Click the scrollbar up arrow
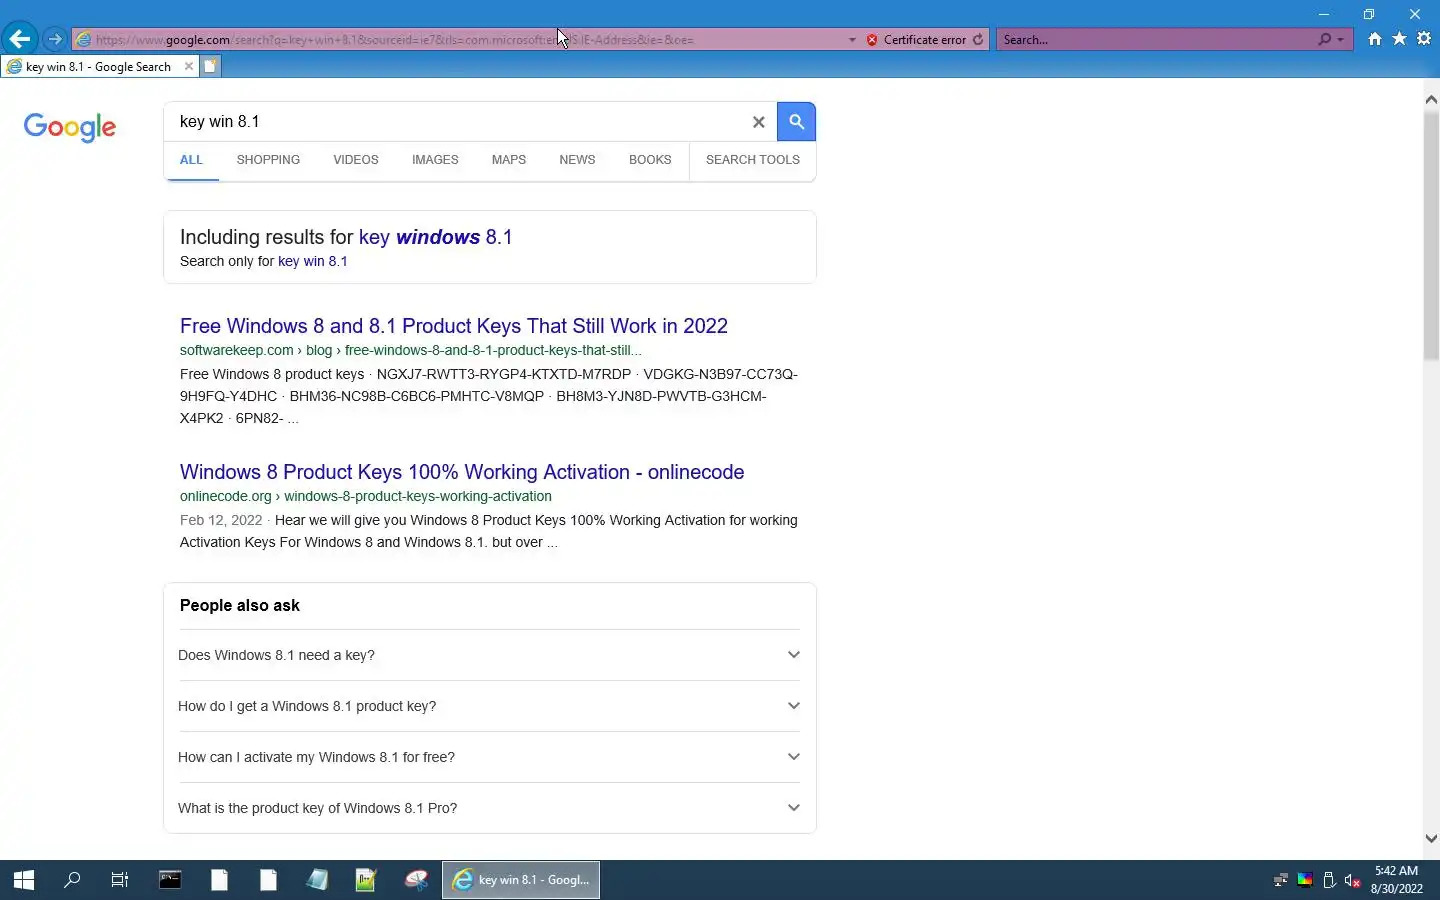 [1431, 99]
